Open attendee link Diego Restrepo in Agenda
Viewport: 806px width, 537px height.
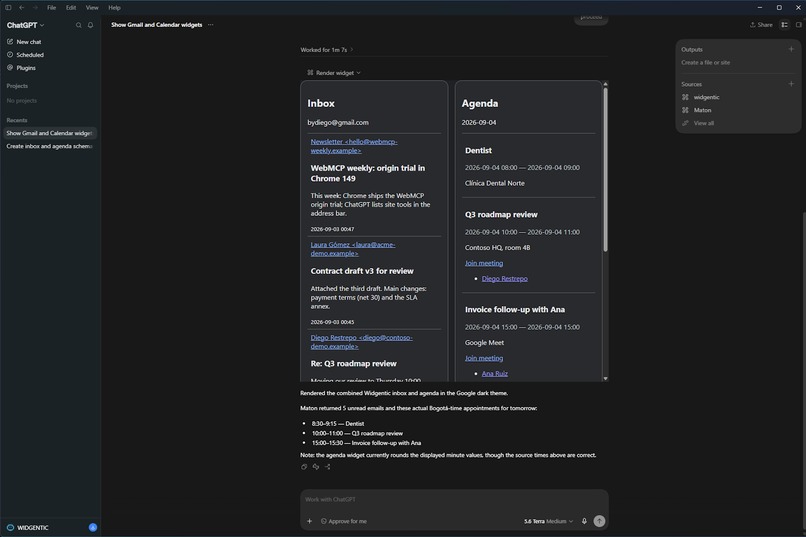[504, 279]
